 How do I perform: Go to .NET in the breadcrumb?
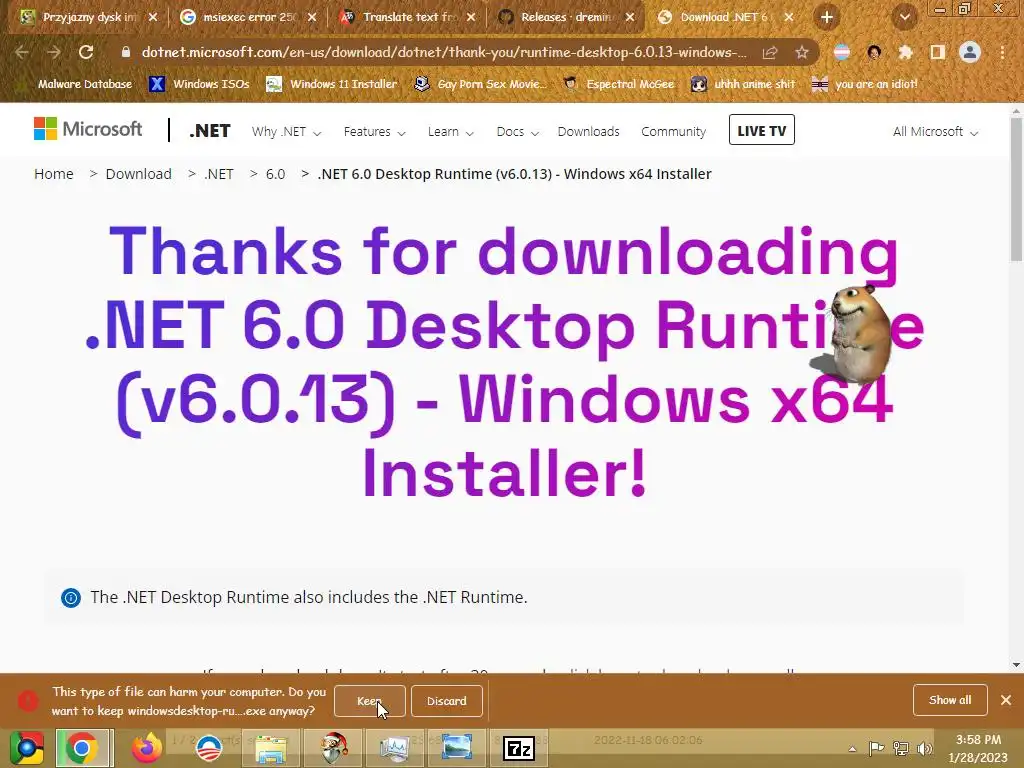pos(219,174)
